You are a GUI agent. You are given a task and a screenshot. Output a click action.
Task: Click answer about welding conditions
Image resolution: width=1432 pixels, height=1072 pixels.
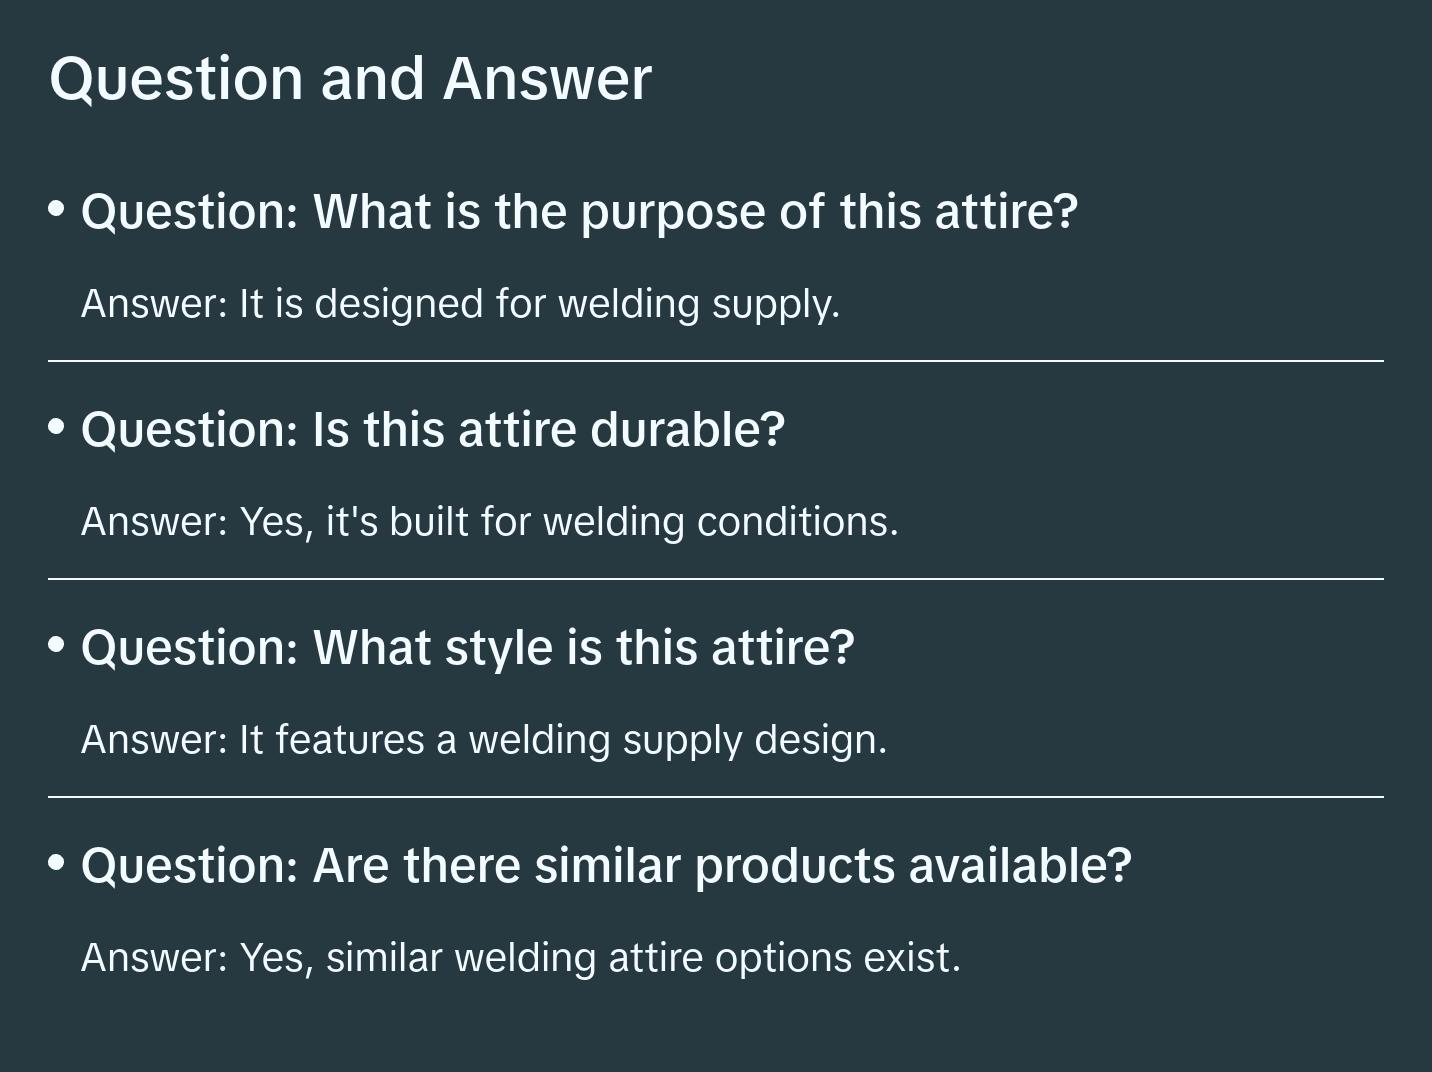click(x=489, y=522)
